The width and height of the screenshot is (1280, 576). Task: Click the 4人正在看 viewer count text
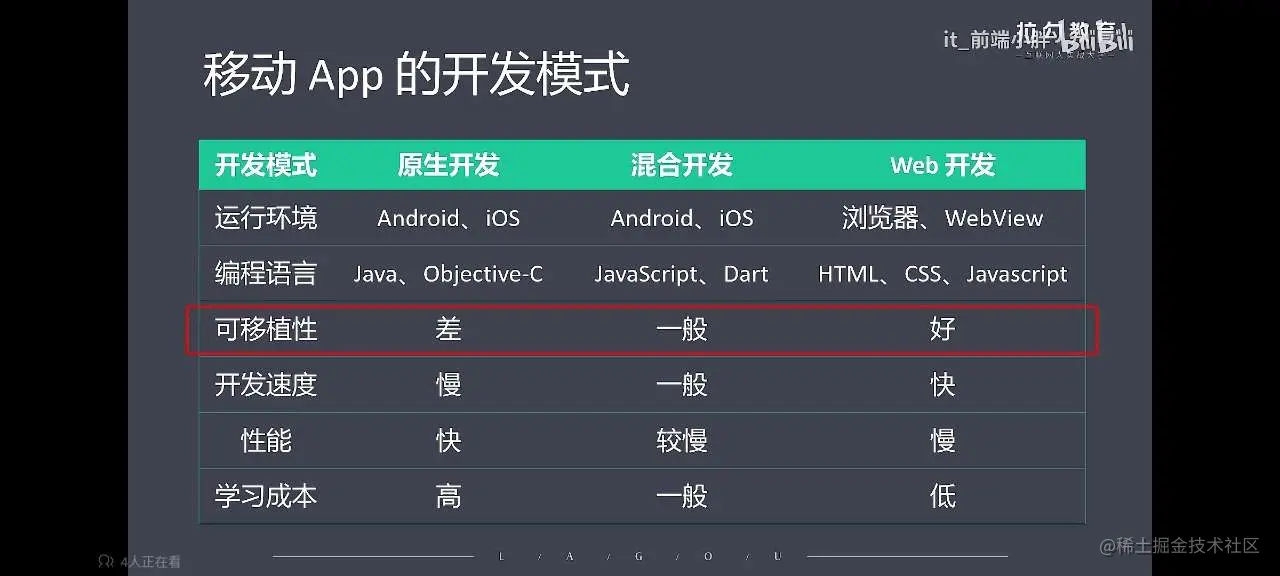tap(150, 562)
